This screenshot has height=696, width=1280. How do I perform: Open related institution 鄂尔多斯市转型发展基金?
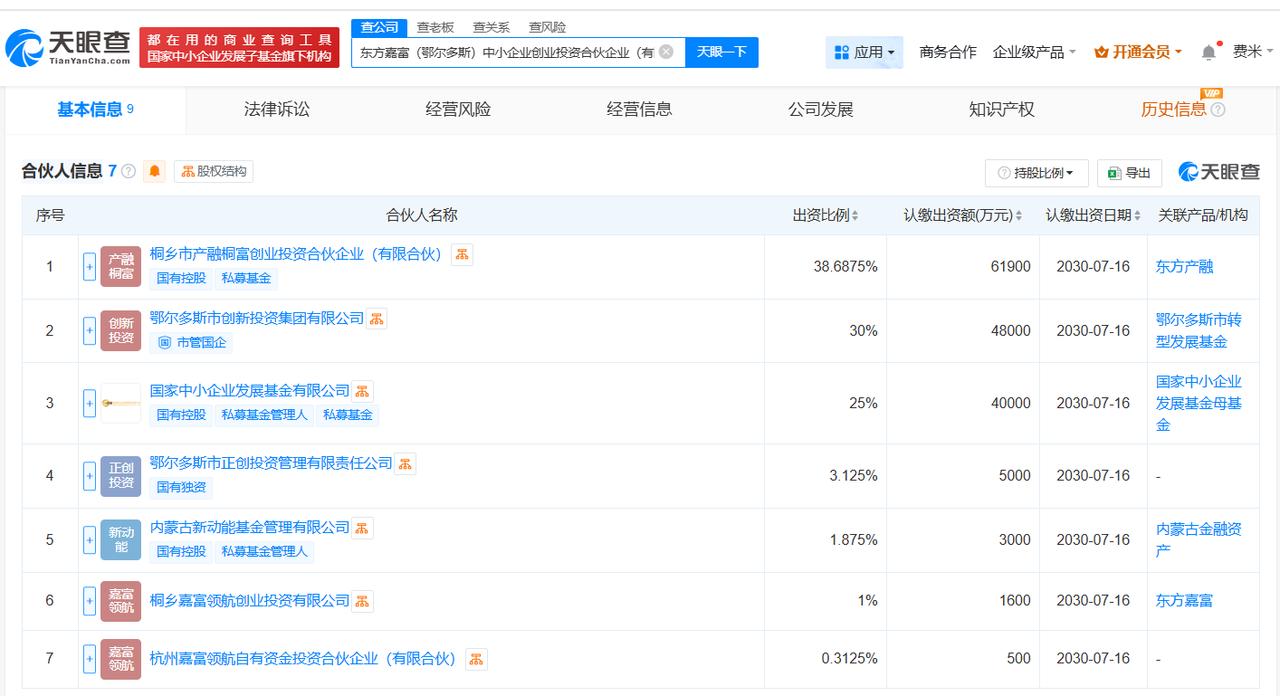1199,331
